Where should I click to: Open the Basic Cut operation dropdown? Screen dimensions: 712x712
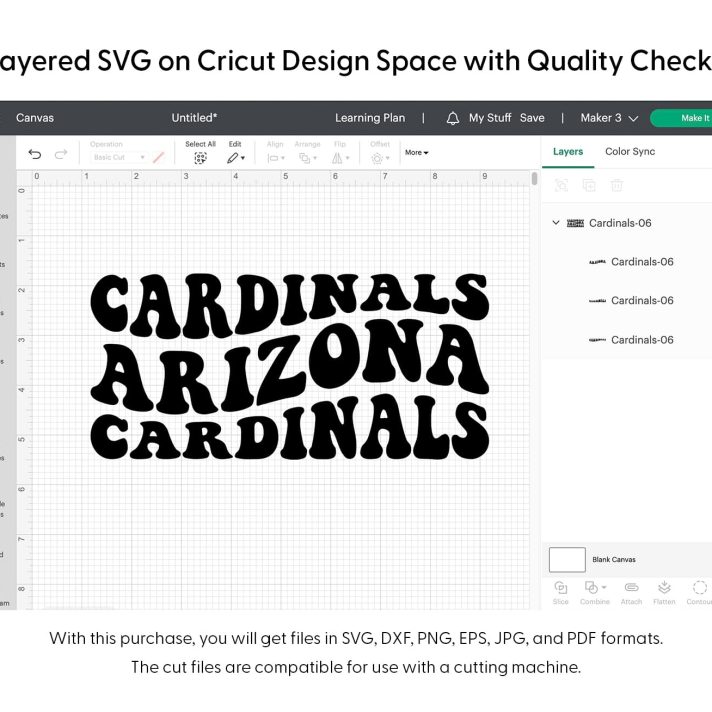[119, 157]
